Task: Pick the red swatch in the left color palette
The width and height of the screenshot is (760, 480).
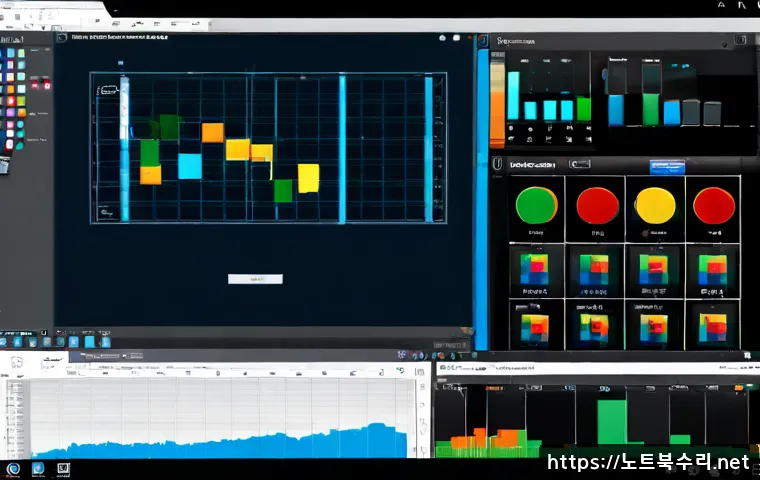Action: tap(10, 101)
